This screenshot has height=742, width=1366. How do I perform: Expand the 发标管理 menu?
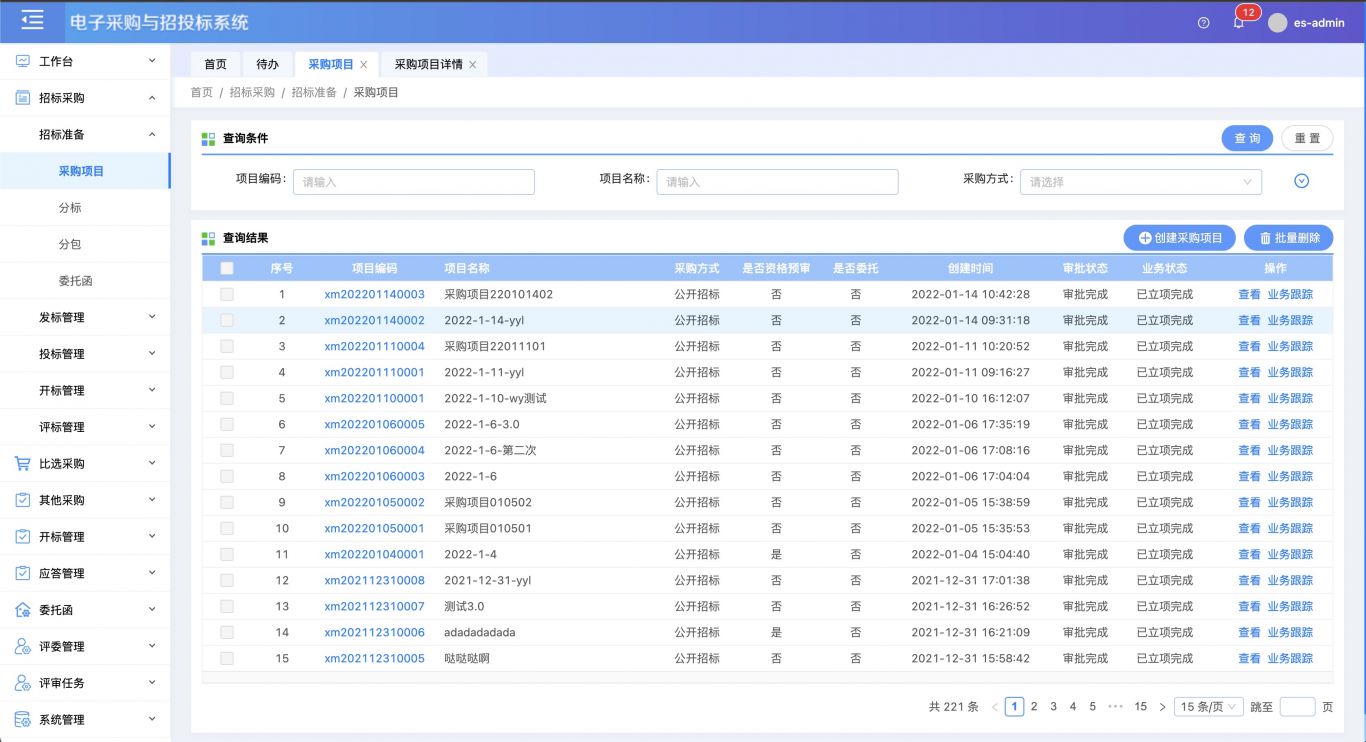[85, 317]
